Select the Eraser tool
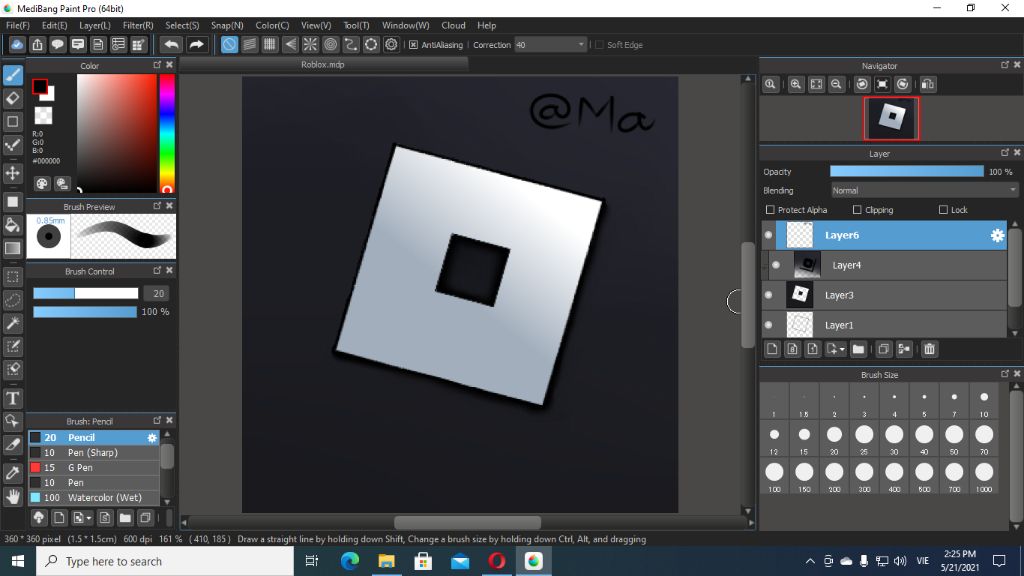Viewport: 1024px width, 576px height. tap(13, 96)
